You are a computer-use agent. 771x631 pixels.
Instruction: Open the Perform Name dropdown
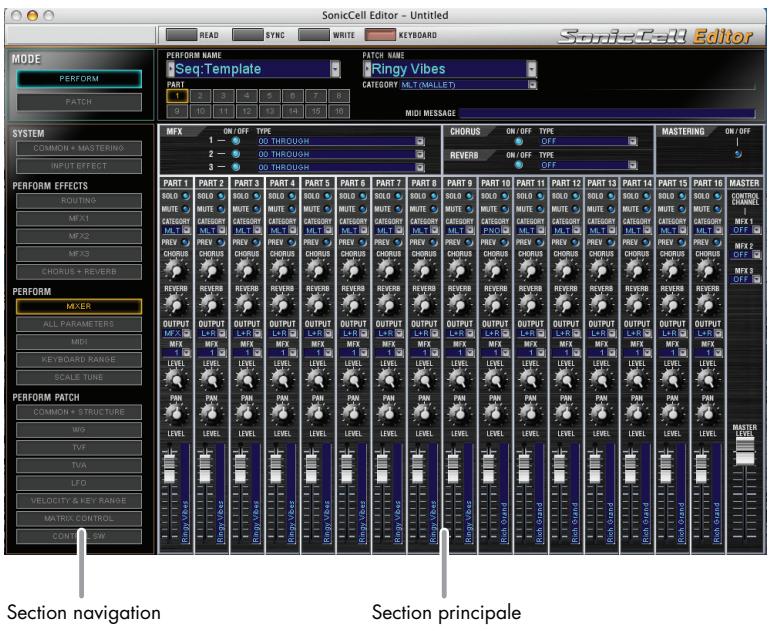335,69
